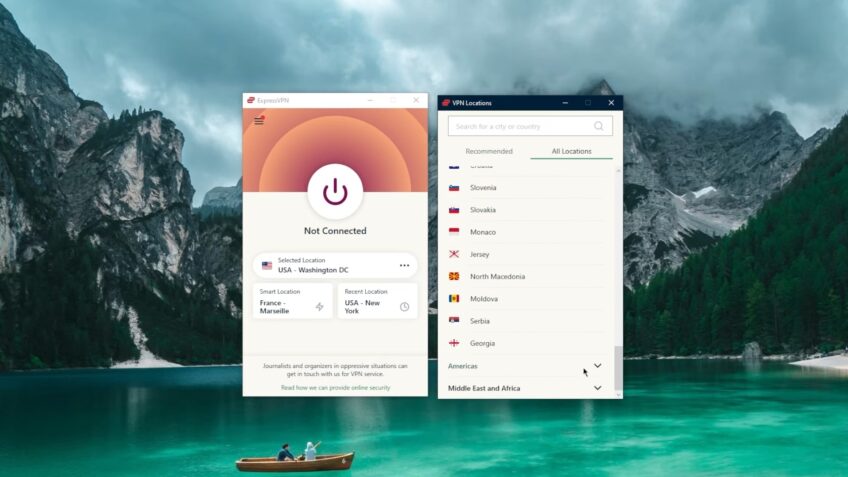The image size is (848, 477).
Task: Close the ExpressVPN main window
Action: tap(416, 100)
